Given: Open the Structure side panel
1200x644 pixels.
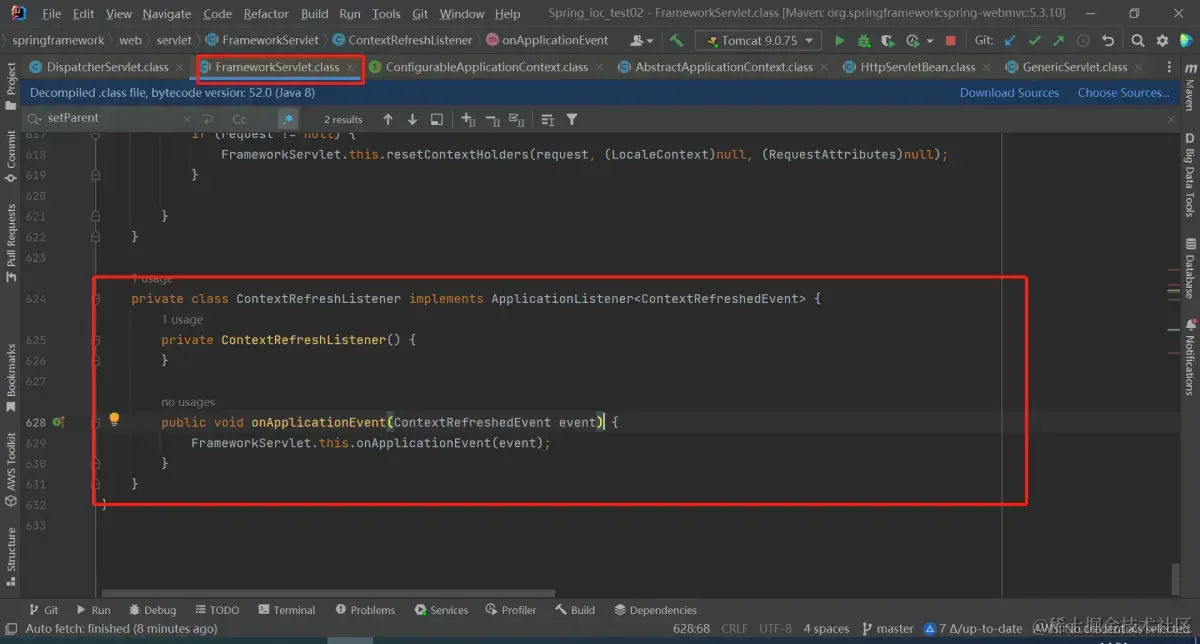Looking at the screenshot, I should (x=11, y=558).
